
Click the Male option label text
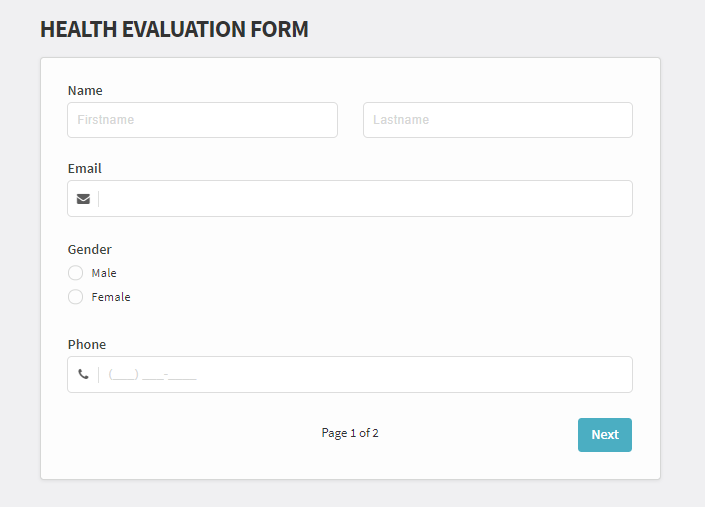(104, 273)
